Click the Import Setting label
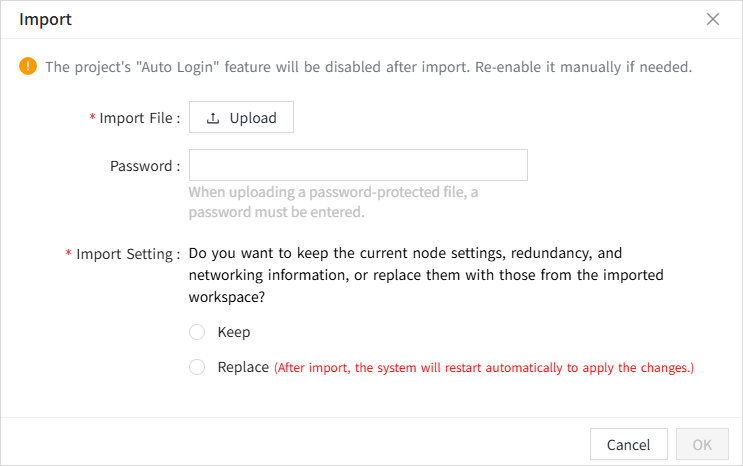 (x=127, y=254)
